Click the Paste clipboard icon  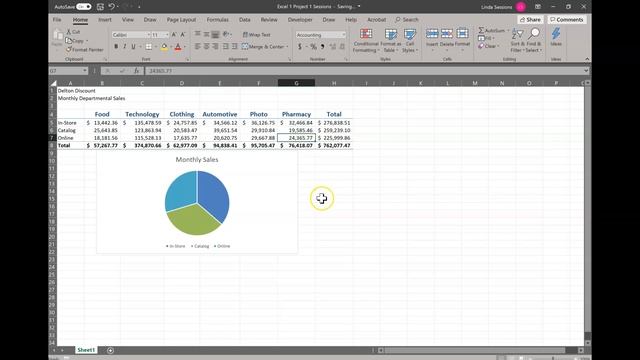pos(58,35)
